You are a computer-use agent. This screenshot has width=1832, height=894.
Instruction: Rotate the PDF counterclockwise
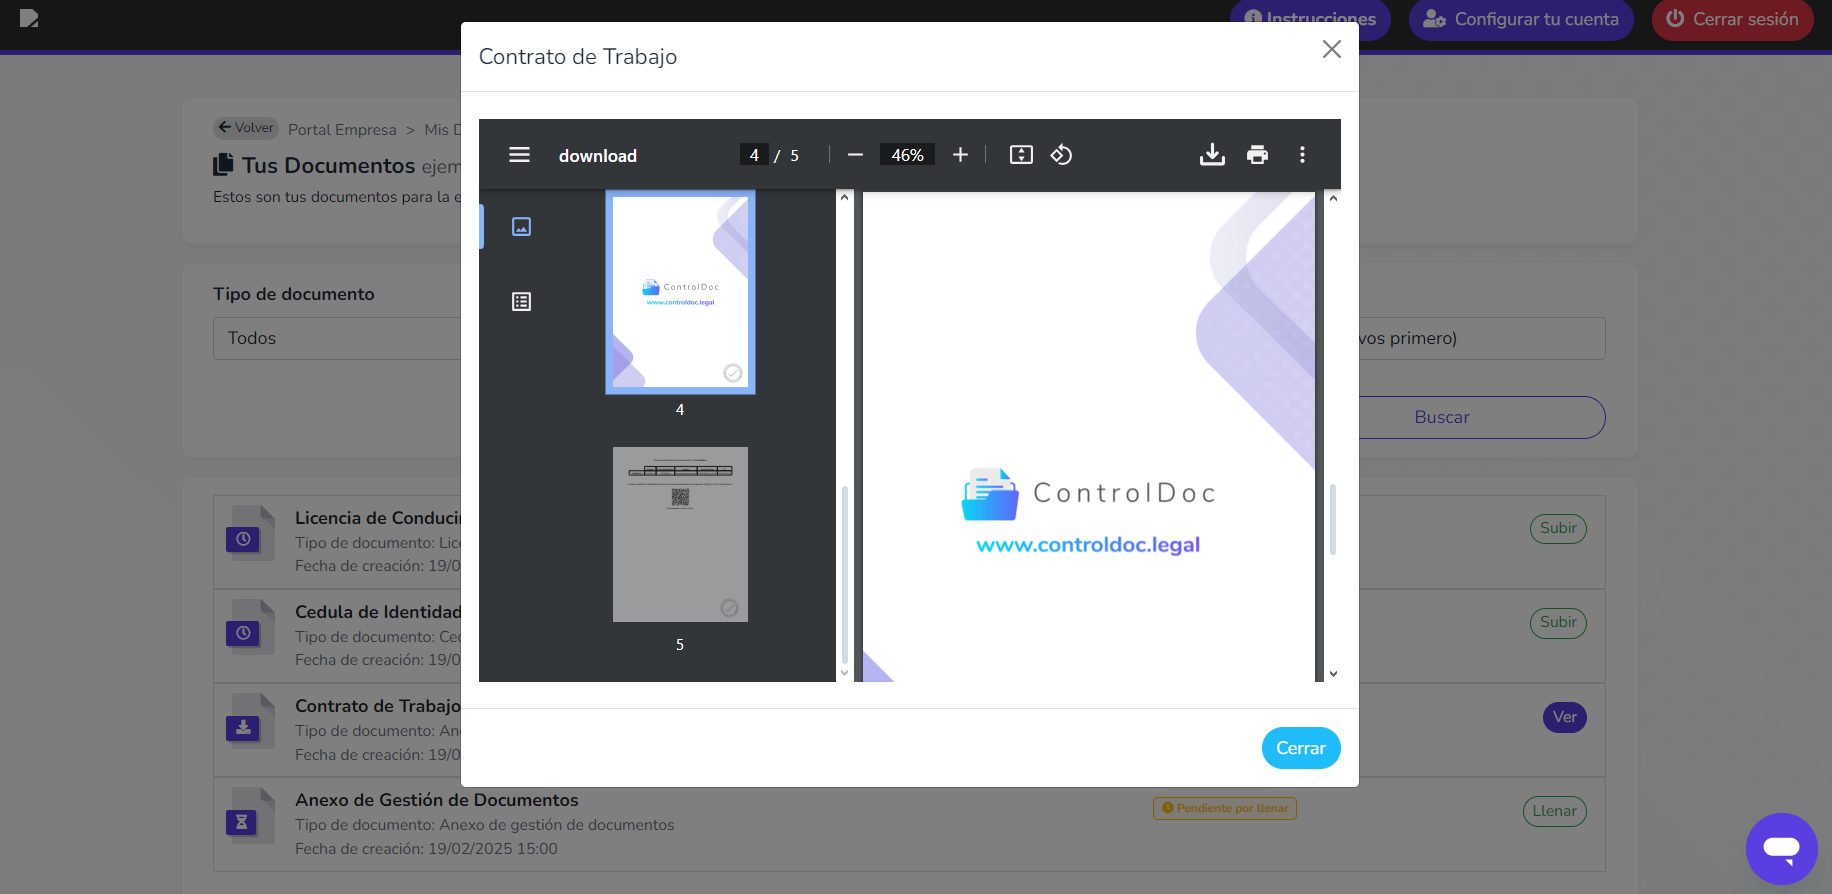[1061, 155]
